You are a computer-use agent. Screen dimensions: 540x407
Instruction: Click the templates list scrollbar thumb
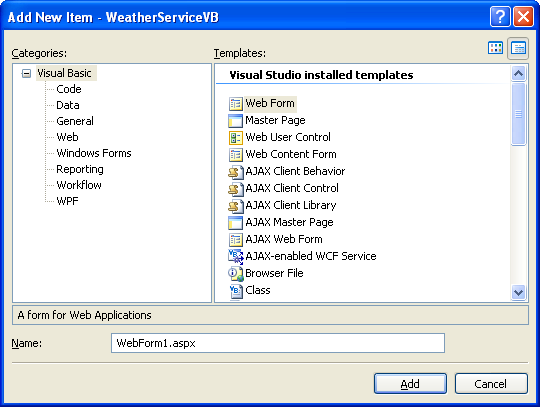pyautogui.click(x=518, y=114)
